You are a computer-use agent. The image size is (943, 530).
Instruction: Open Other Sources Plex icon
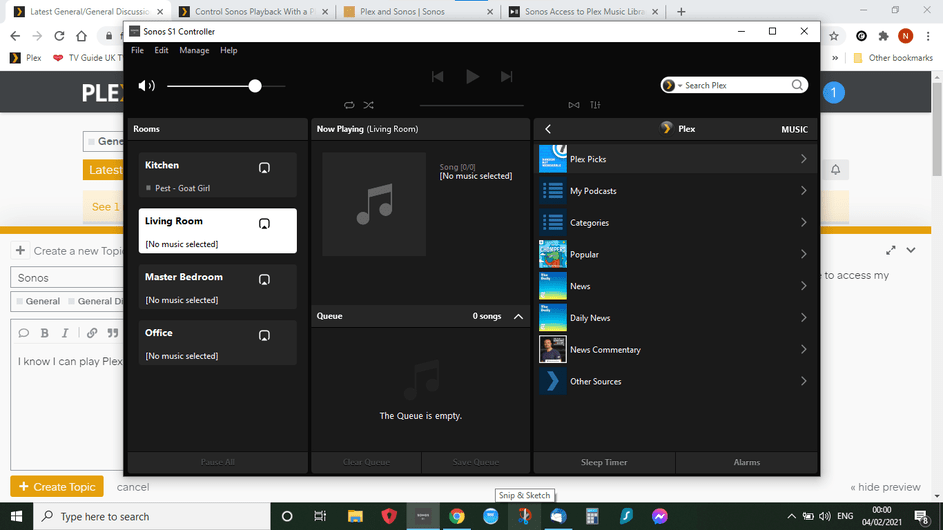point(553,381)
